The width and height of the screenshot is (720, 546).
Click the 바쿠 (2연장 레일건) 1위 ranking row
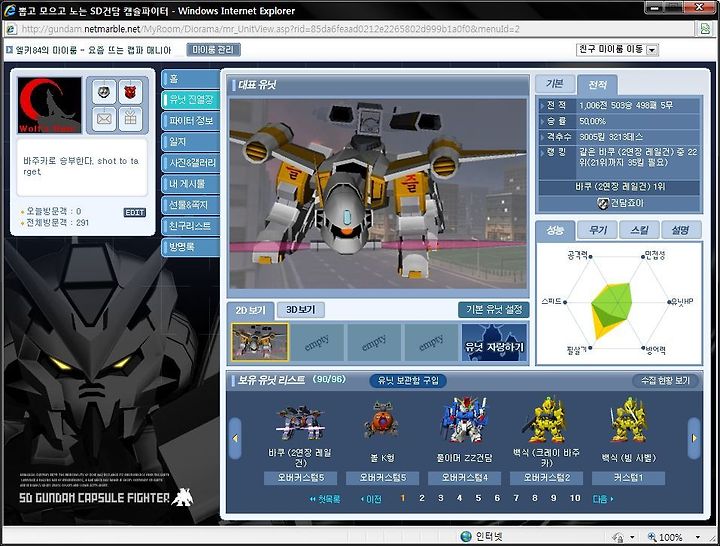tap(619, 187)
